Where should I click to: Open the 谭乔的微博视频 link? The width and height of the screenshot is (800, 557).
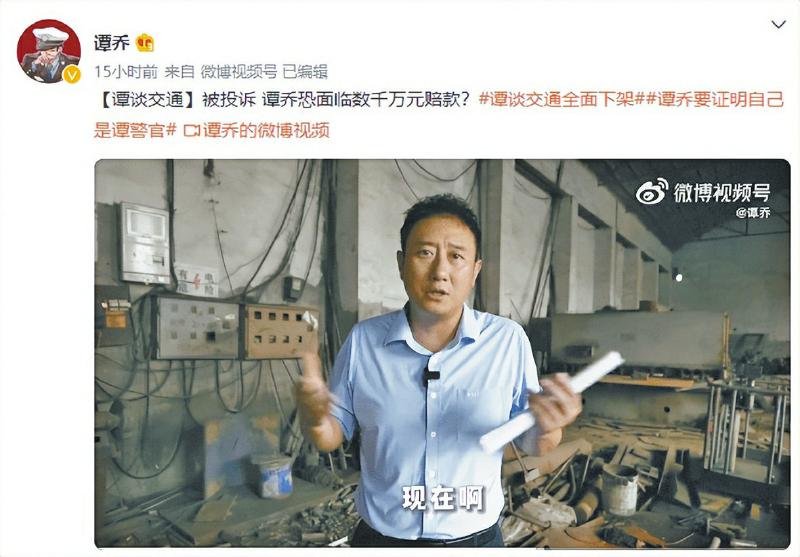(266, 131)
